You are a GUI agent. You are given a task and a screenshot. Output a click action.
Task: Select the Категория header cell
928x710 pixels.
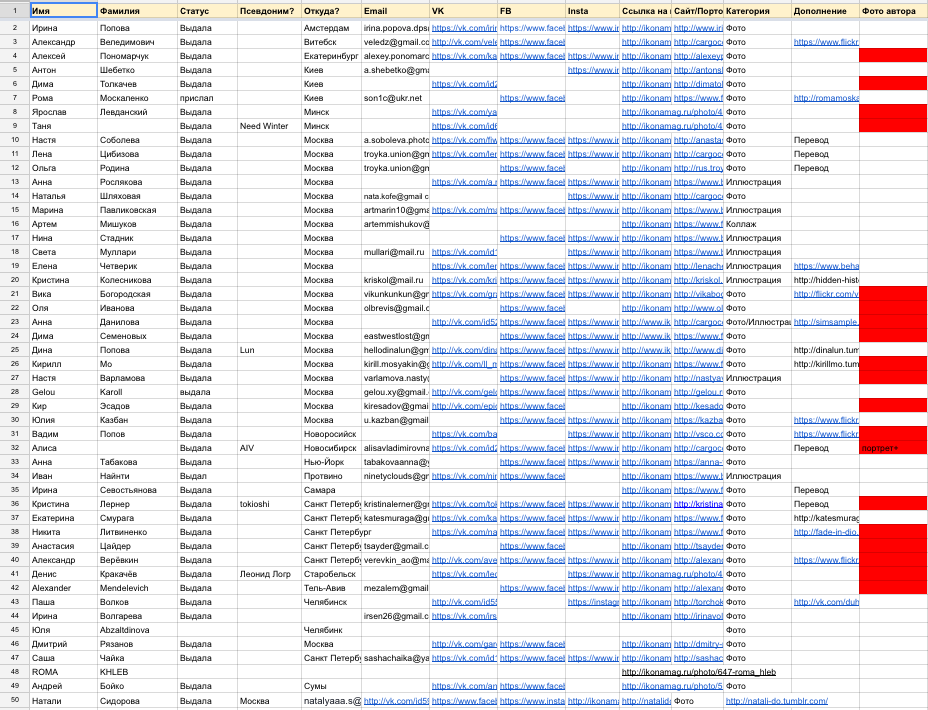pyautogui.click(x=758, y=11)
